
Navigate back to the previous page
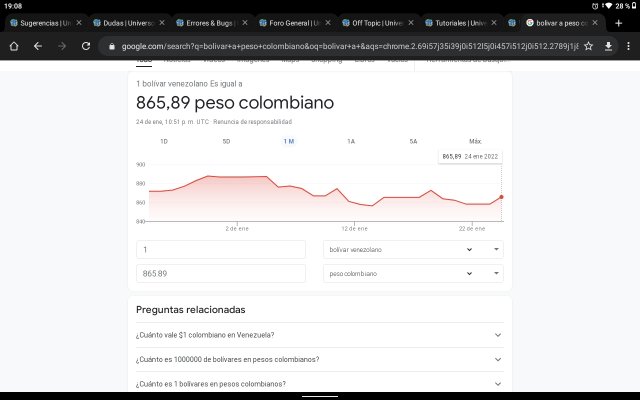(x=37, y=46)
